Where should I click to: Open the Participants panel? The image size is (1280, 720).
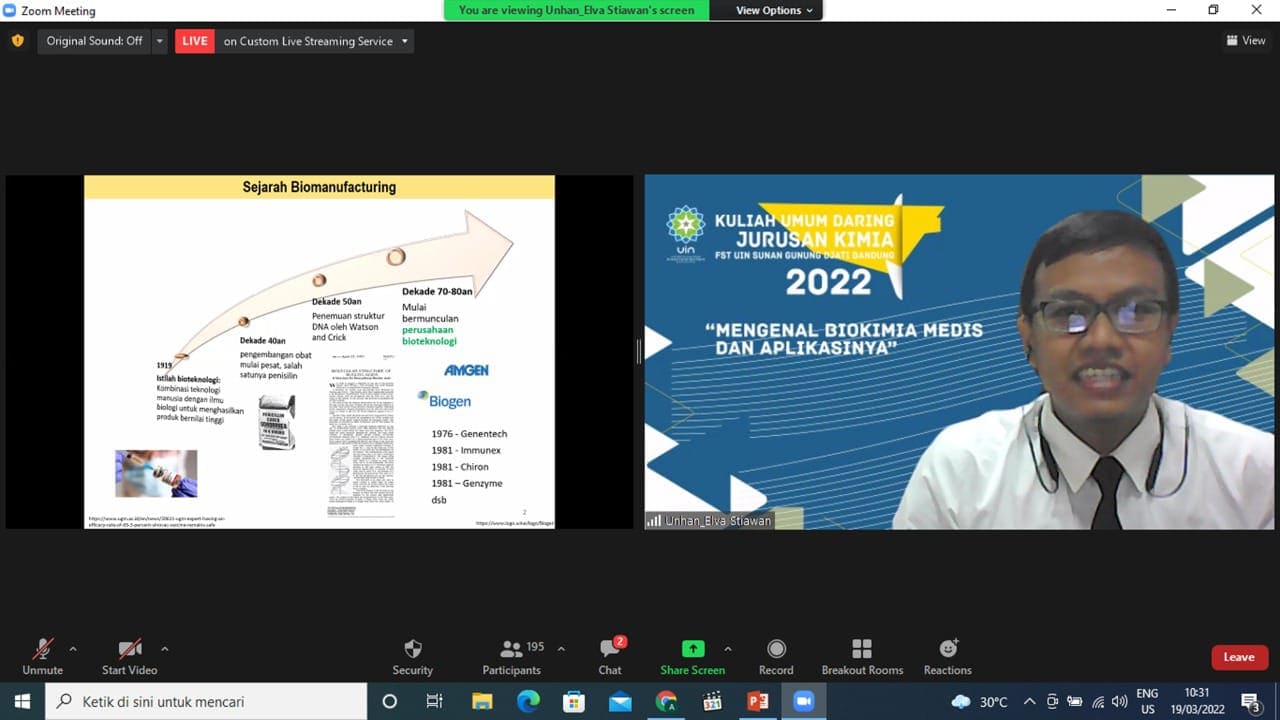tap(511, 649)
